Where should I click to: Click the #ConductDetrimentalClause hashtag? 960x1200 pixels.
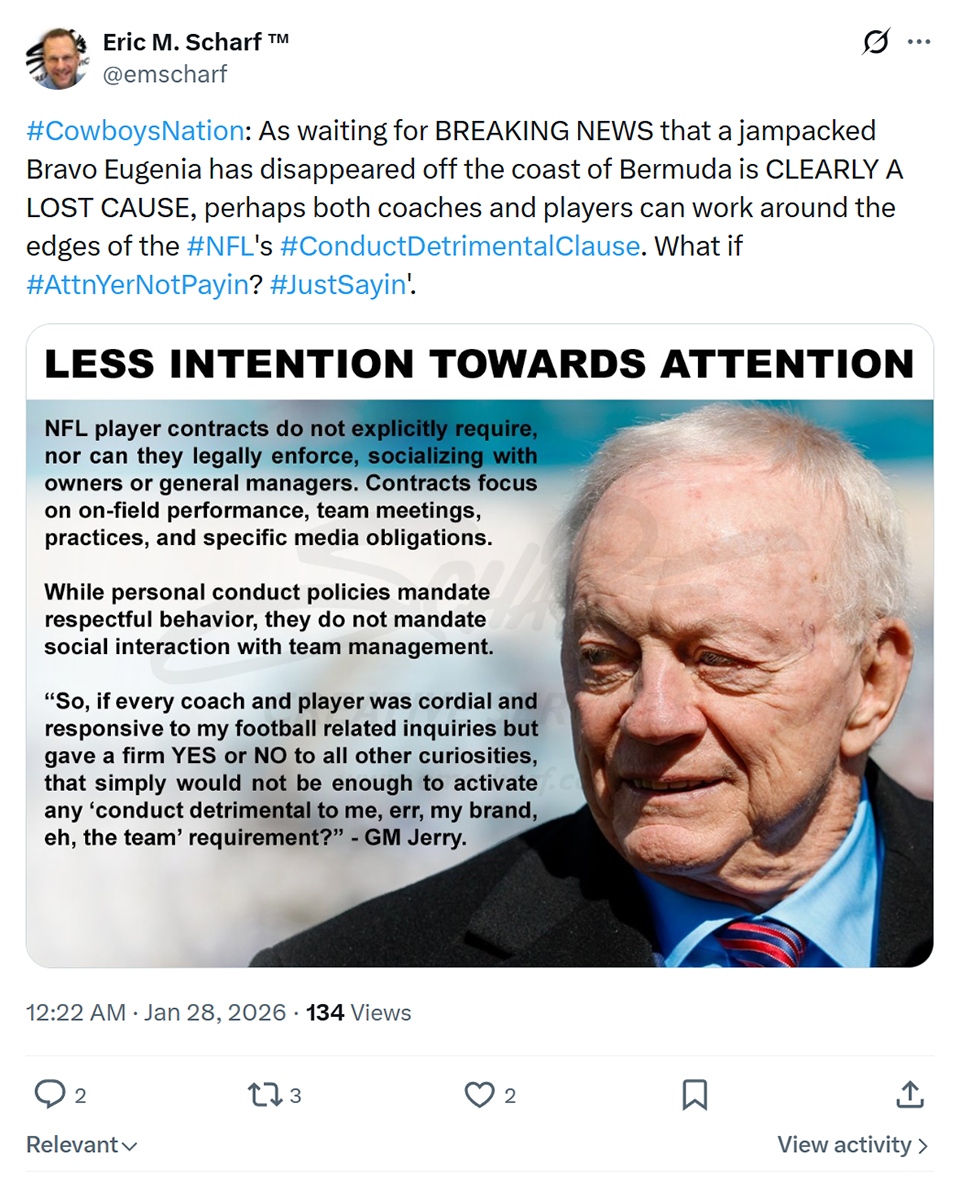click(459, 246)
